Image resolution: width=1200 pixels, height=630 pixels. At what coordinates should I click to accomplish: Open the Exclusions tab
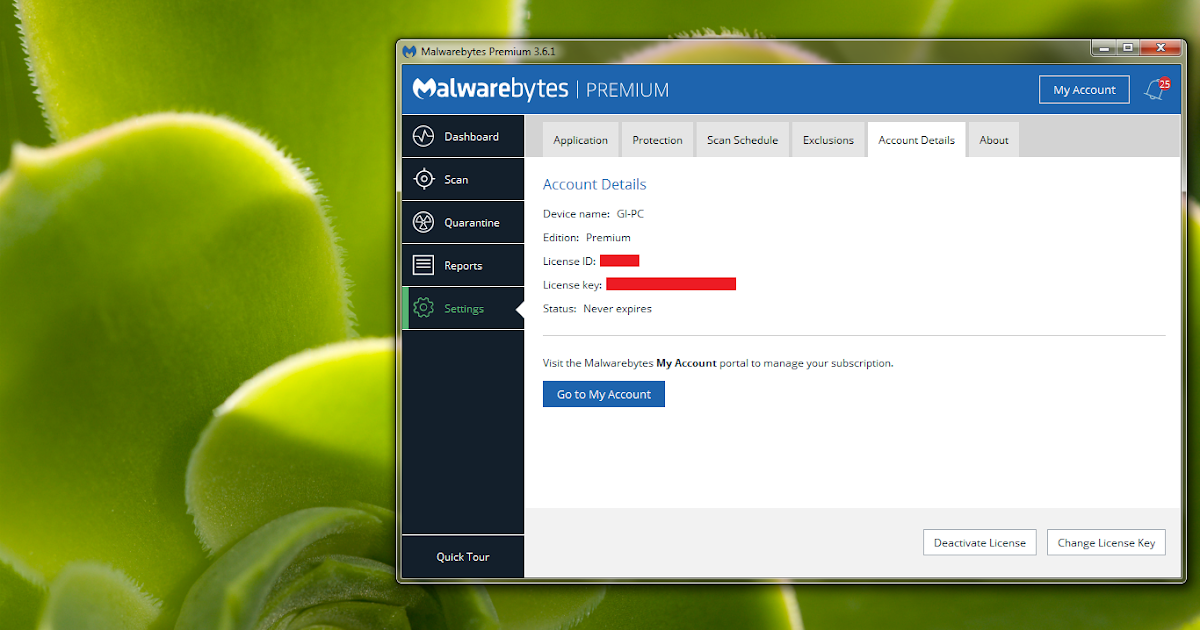828,140
